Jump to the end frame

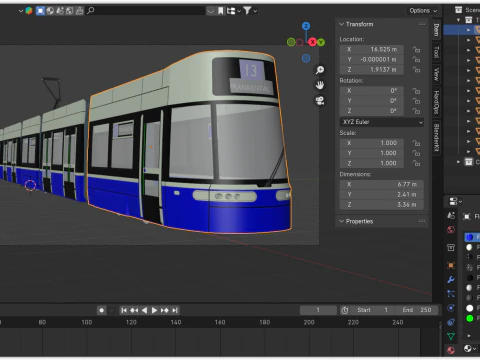[x=175, y=310]
